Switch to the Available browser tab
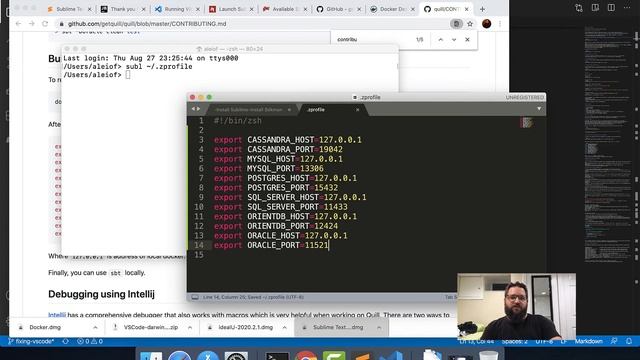This screenshot has height=360, width=640. pyautogui.click(x=283, y=9)
